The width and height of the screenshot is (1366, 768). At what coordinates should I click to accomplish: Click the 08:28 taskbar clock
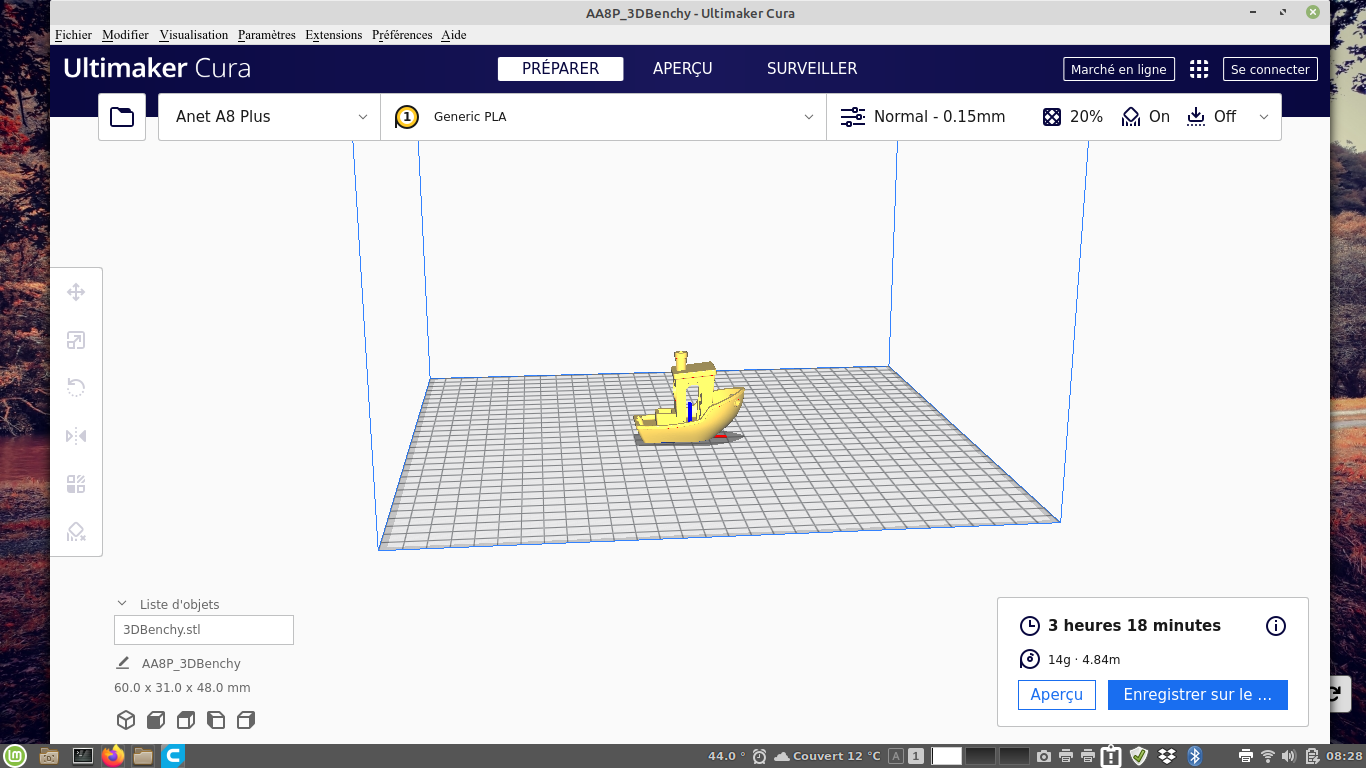point(1344,756)
